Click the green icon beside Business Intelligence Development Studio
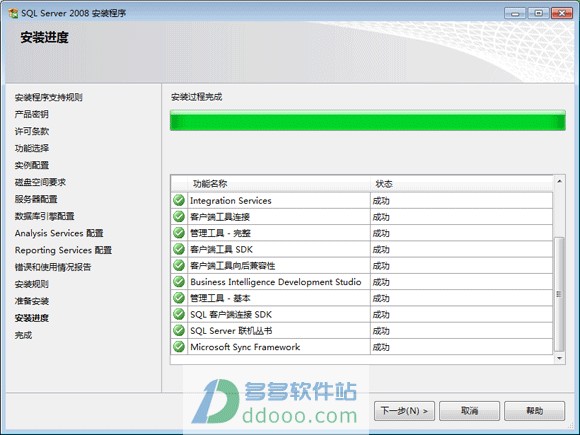Viewport: 580px width, 435px height. click(x=179, y=282)
